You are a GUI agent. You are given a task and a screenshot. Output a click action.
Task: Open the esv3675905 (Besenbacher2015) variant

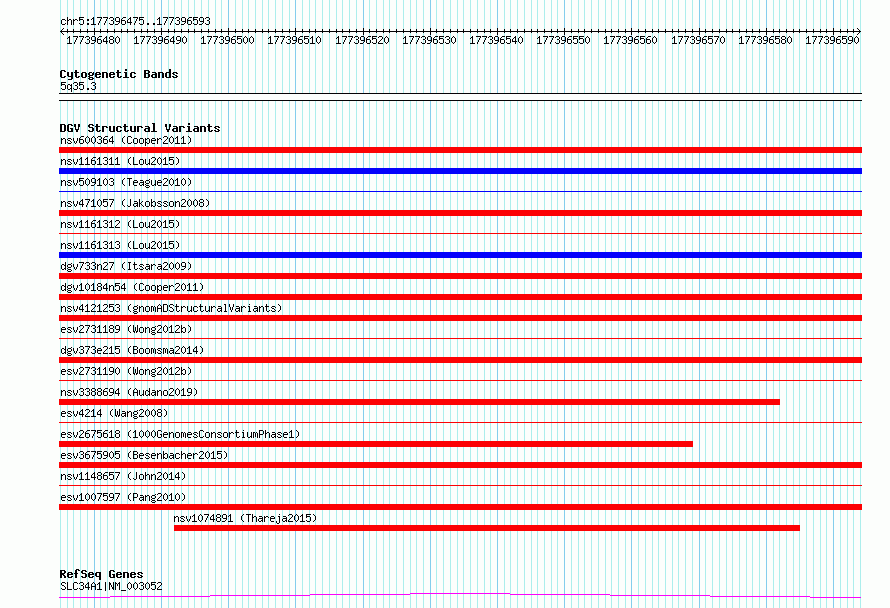click(x=144, y=455)
